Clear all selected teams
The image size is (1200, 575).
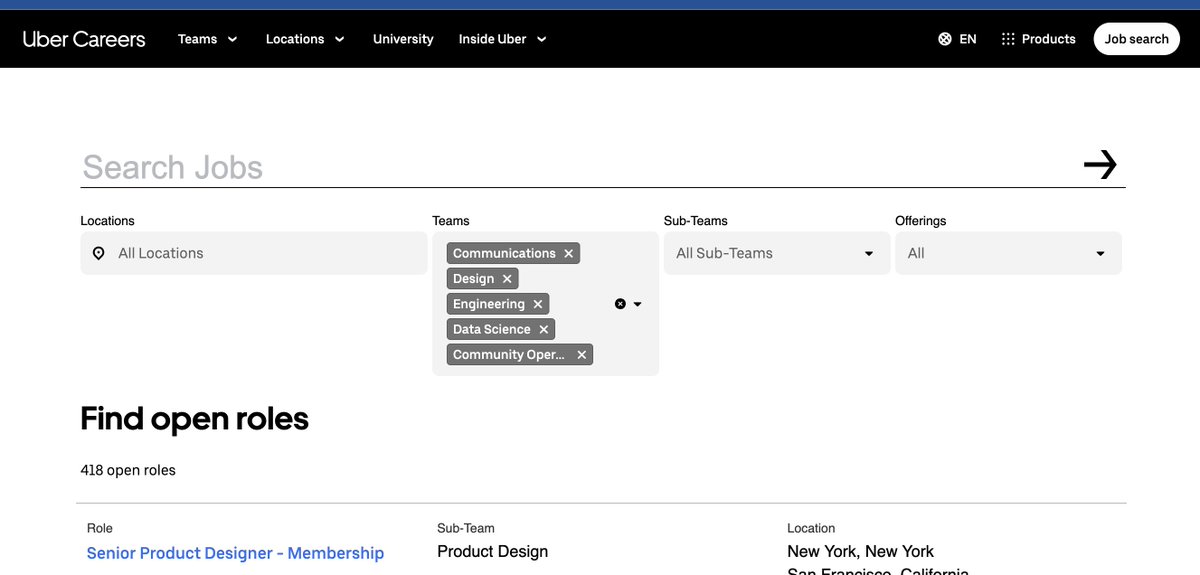click(x=620, y=304)
